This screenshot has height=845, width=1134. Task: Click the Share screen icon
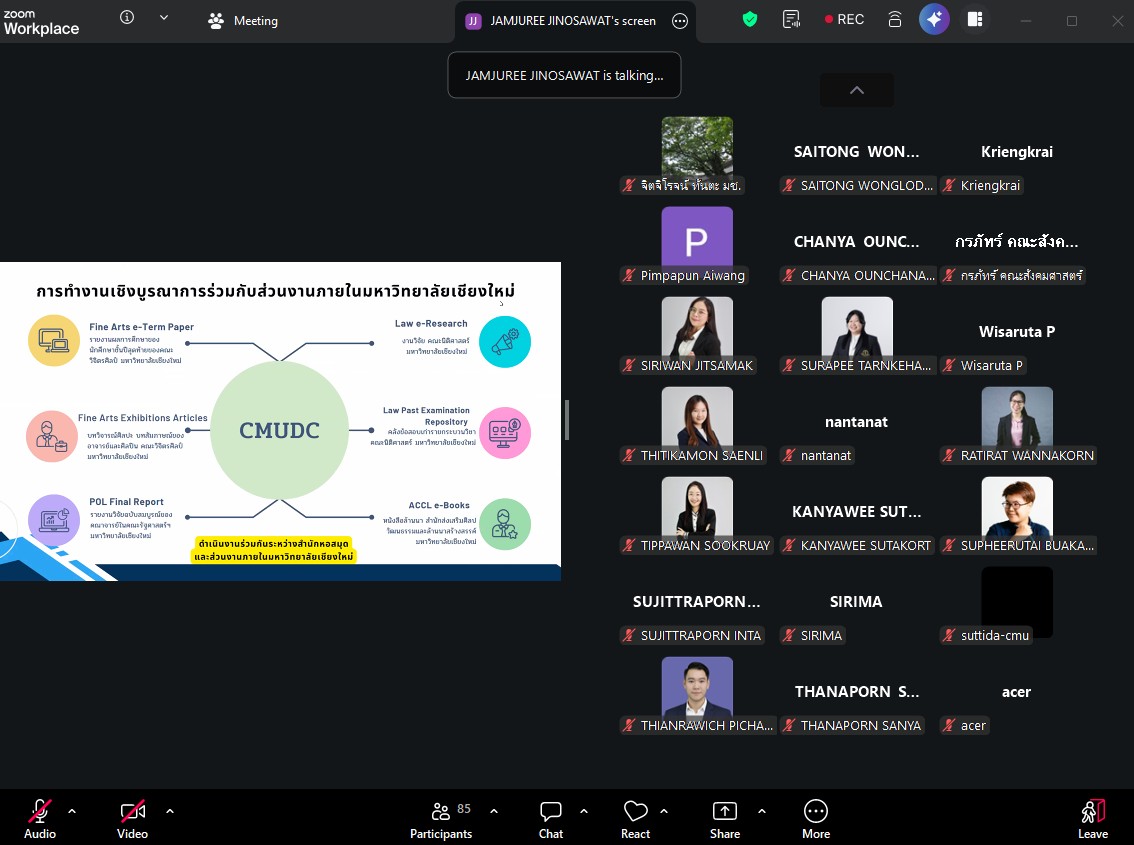pyautogui.click(x=725, y=819)
